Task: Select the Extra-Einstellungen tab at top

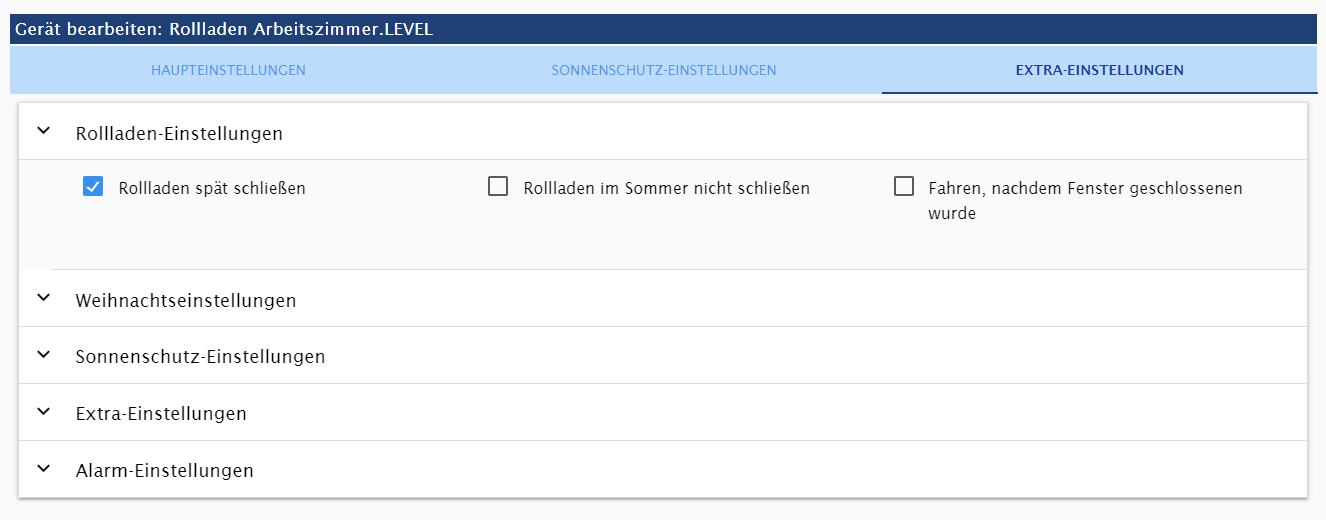Action: 1099,70
